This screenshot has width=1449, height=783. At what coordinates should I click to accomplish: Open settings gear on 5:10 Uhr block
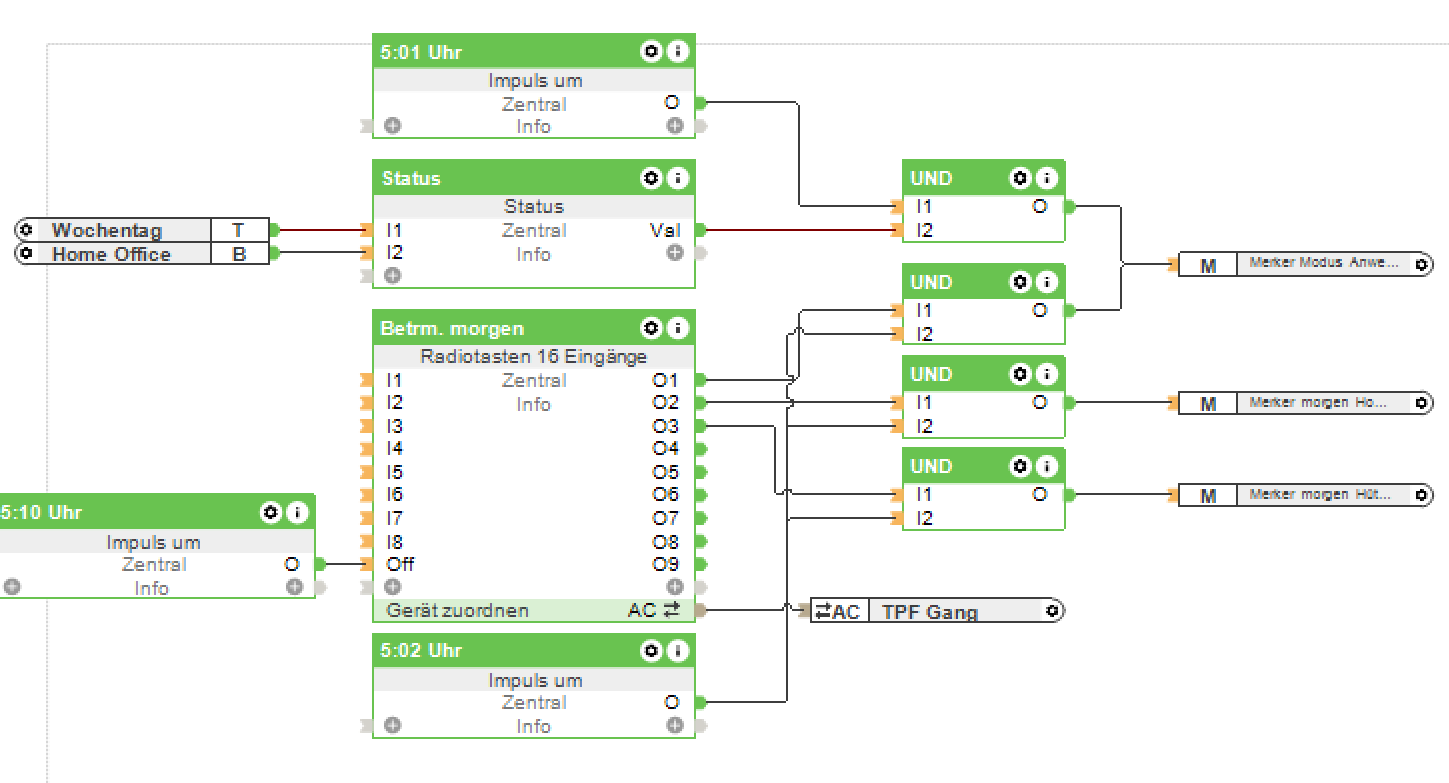pos(271,512)
